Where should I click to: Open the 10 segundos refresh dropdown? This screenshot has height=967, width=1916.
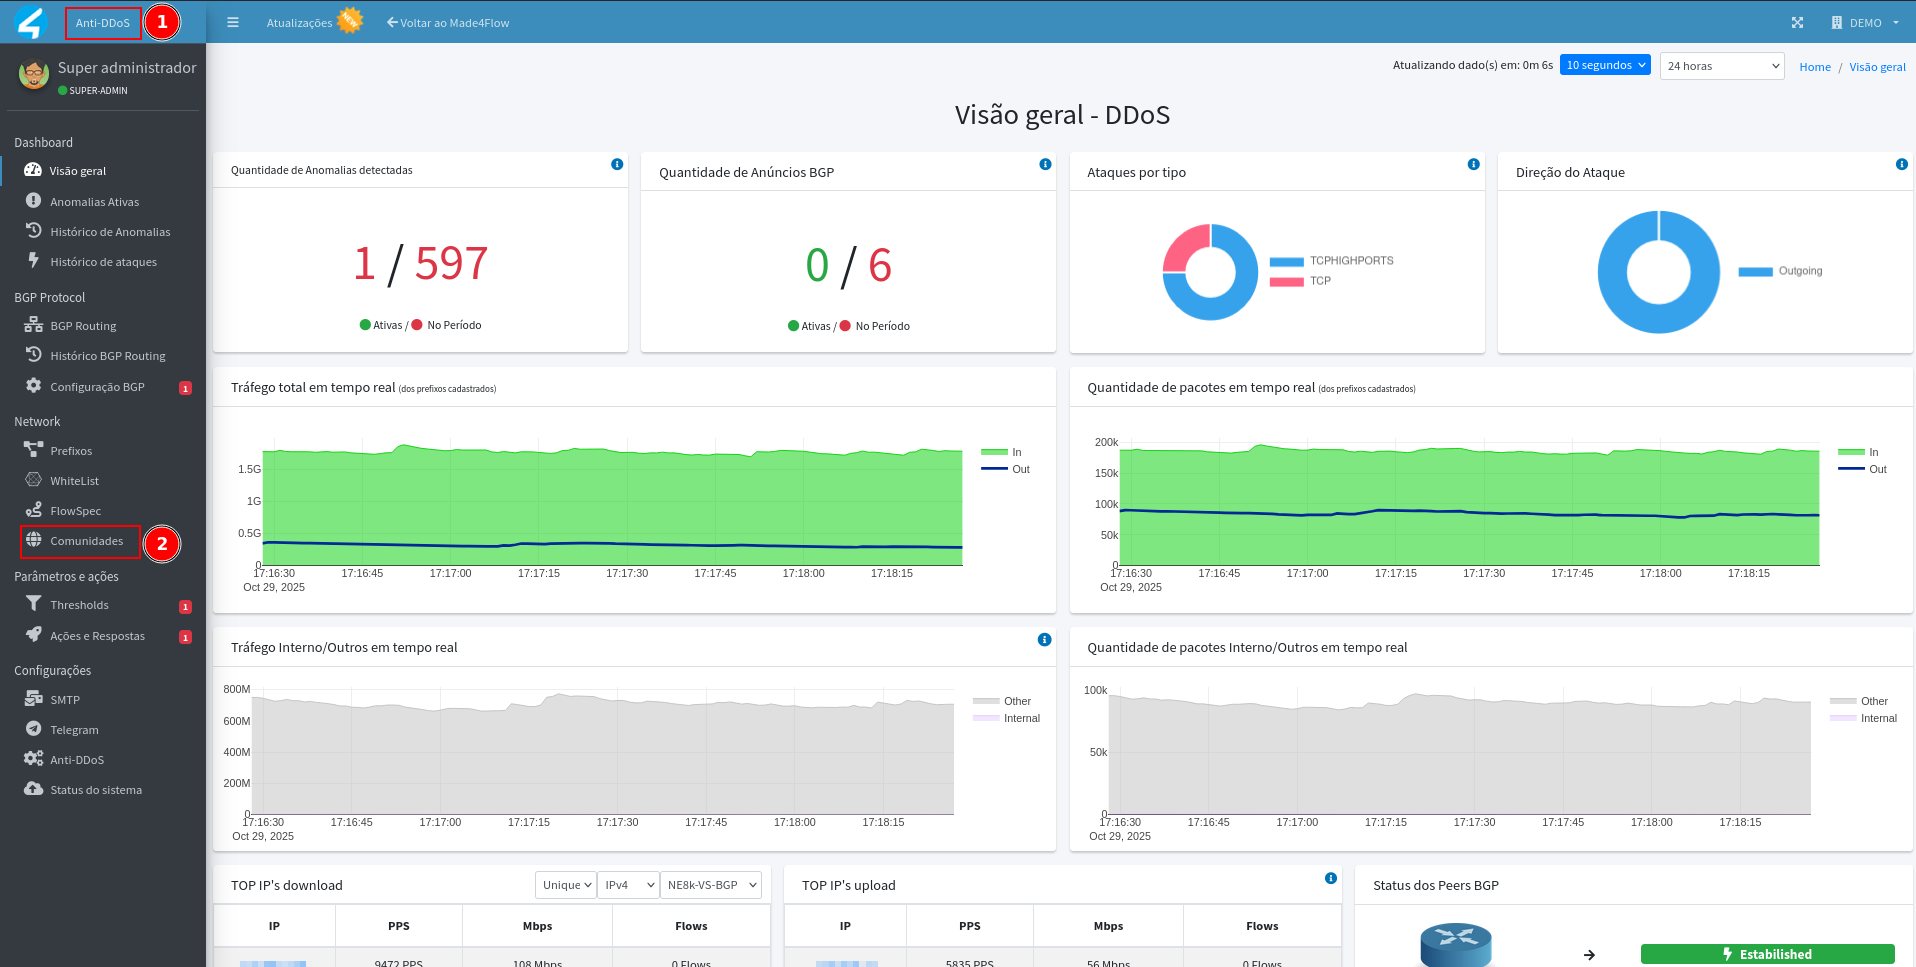tap(1604, 65)
